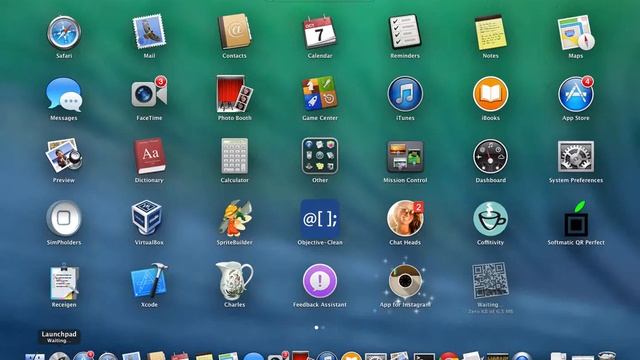Open iTunes
This screenshot has height=360, width=640.
click(405, 94)
